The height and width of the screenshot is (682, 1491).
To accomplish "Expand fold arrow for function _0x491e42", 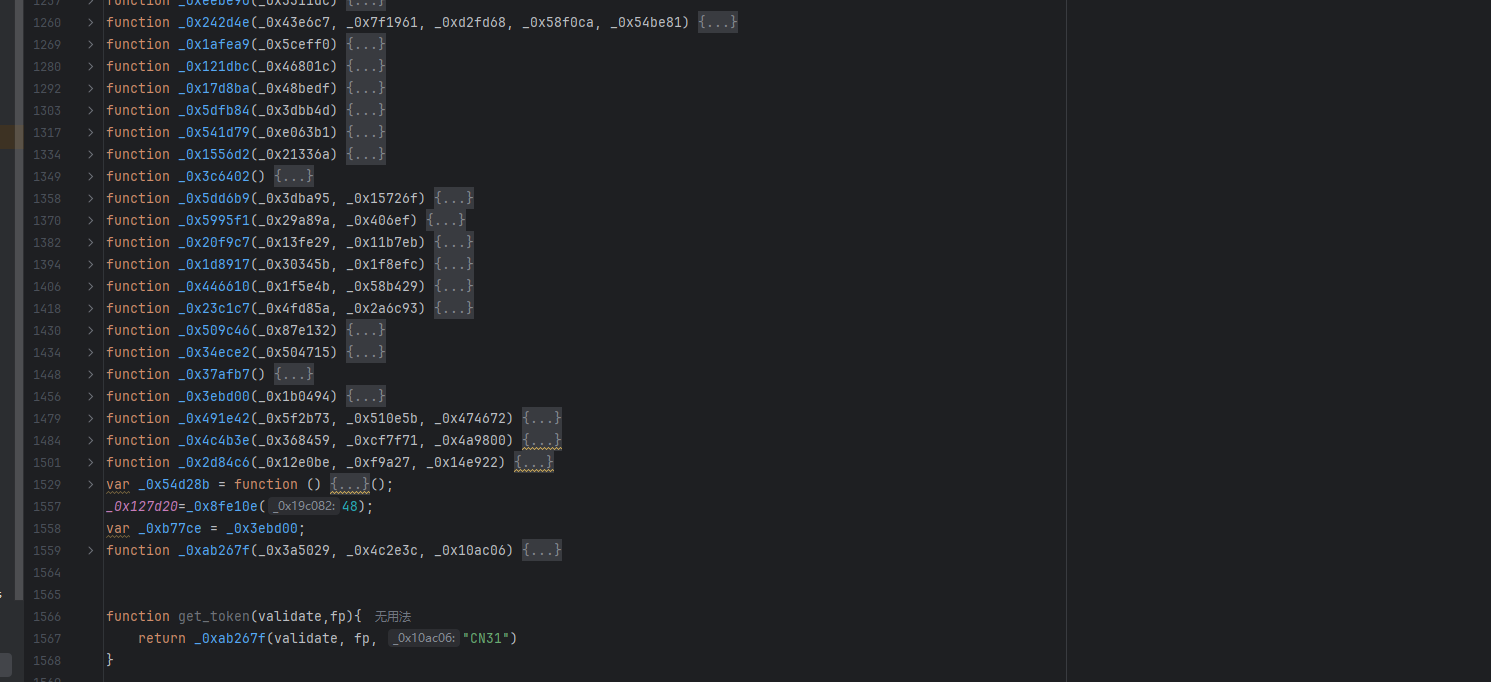I will [90, 418].
